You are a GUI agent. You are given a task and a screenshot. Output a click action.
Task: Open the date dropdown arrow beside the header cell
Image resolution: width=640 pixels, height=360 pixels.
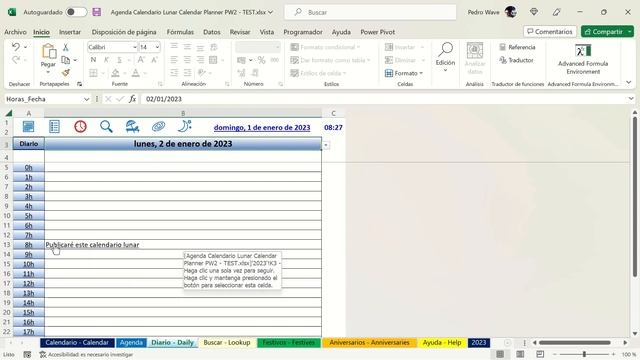pos(326,145)
